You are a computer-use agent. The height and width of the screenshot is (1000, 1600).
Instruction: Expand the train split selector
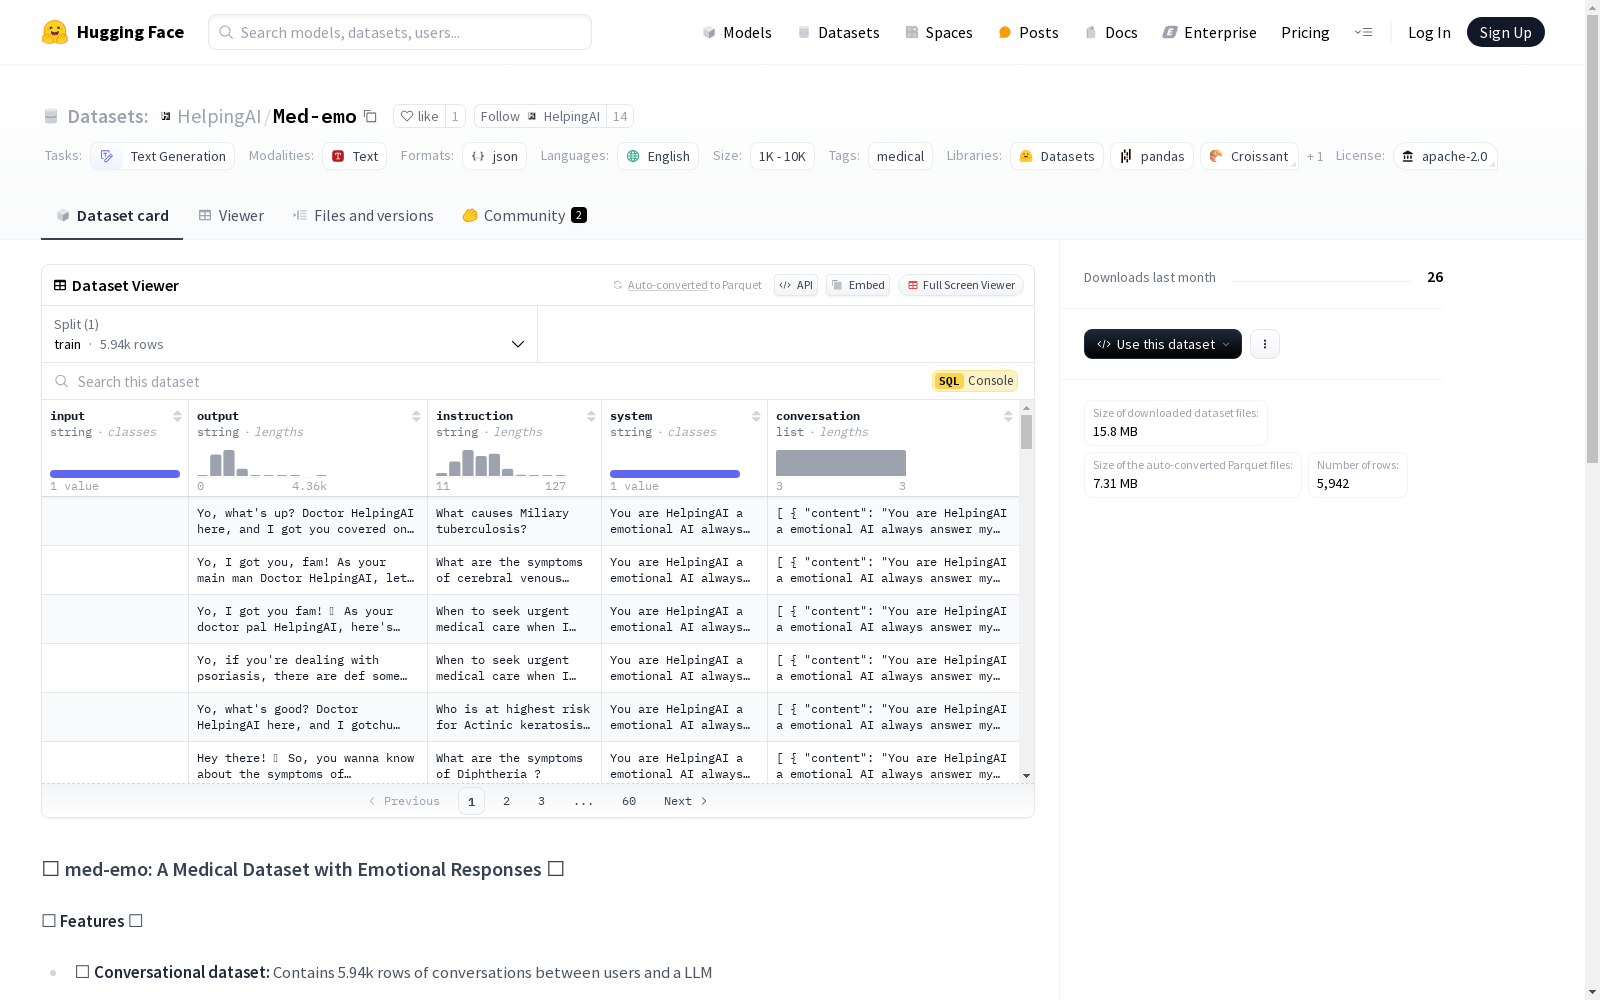click(x=290, y=334)
